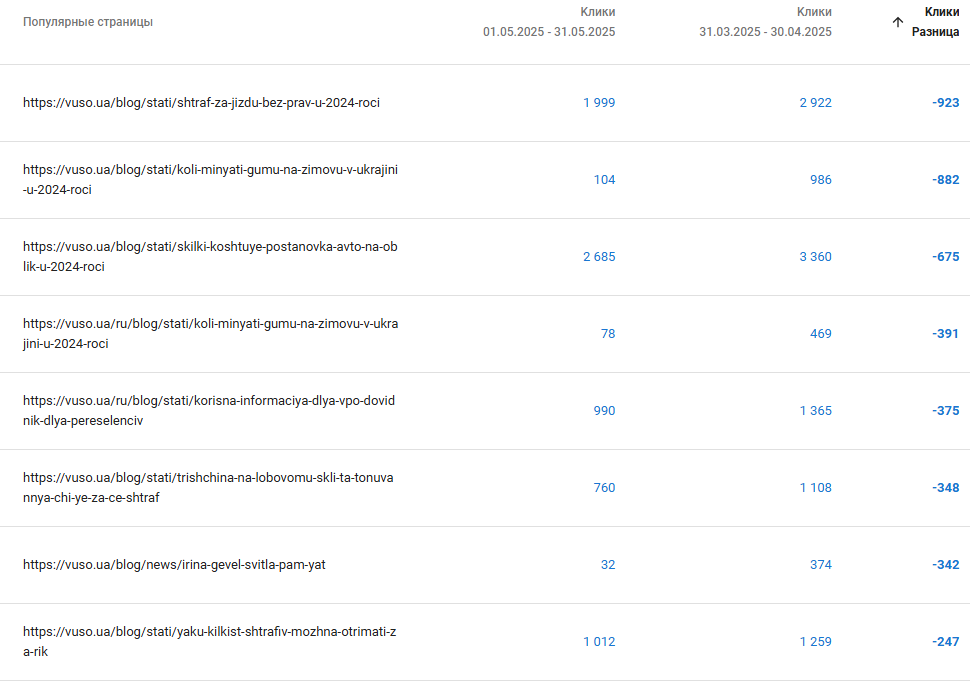The image size is (970, 684).
Task: Click the 1 108 clicks value
Action: point(815,487)
